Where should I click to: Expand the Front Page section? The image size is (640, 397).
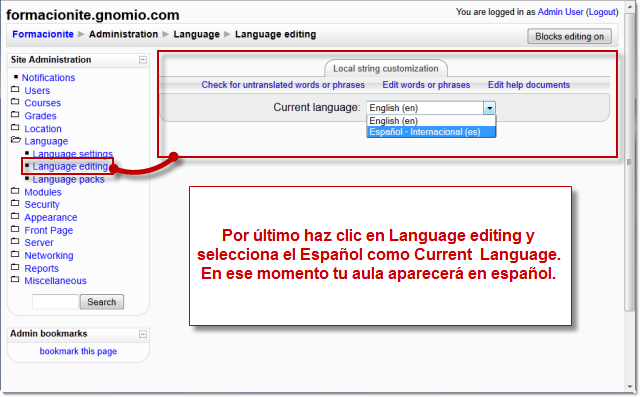pos(49,231)
